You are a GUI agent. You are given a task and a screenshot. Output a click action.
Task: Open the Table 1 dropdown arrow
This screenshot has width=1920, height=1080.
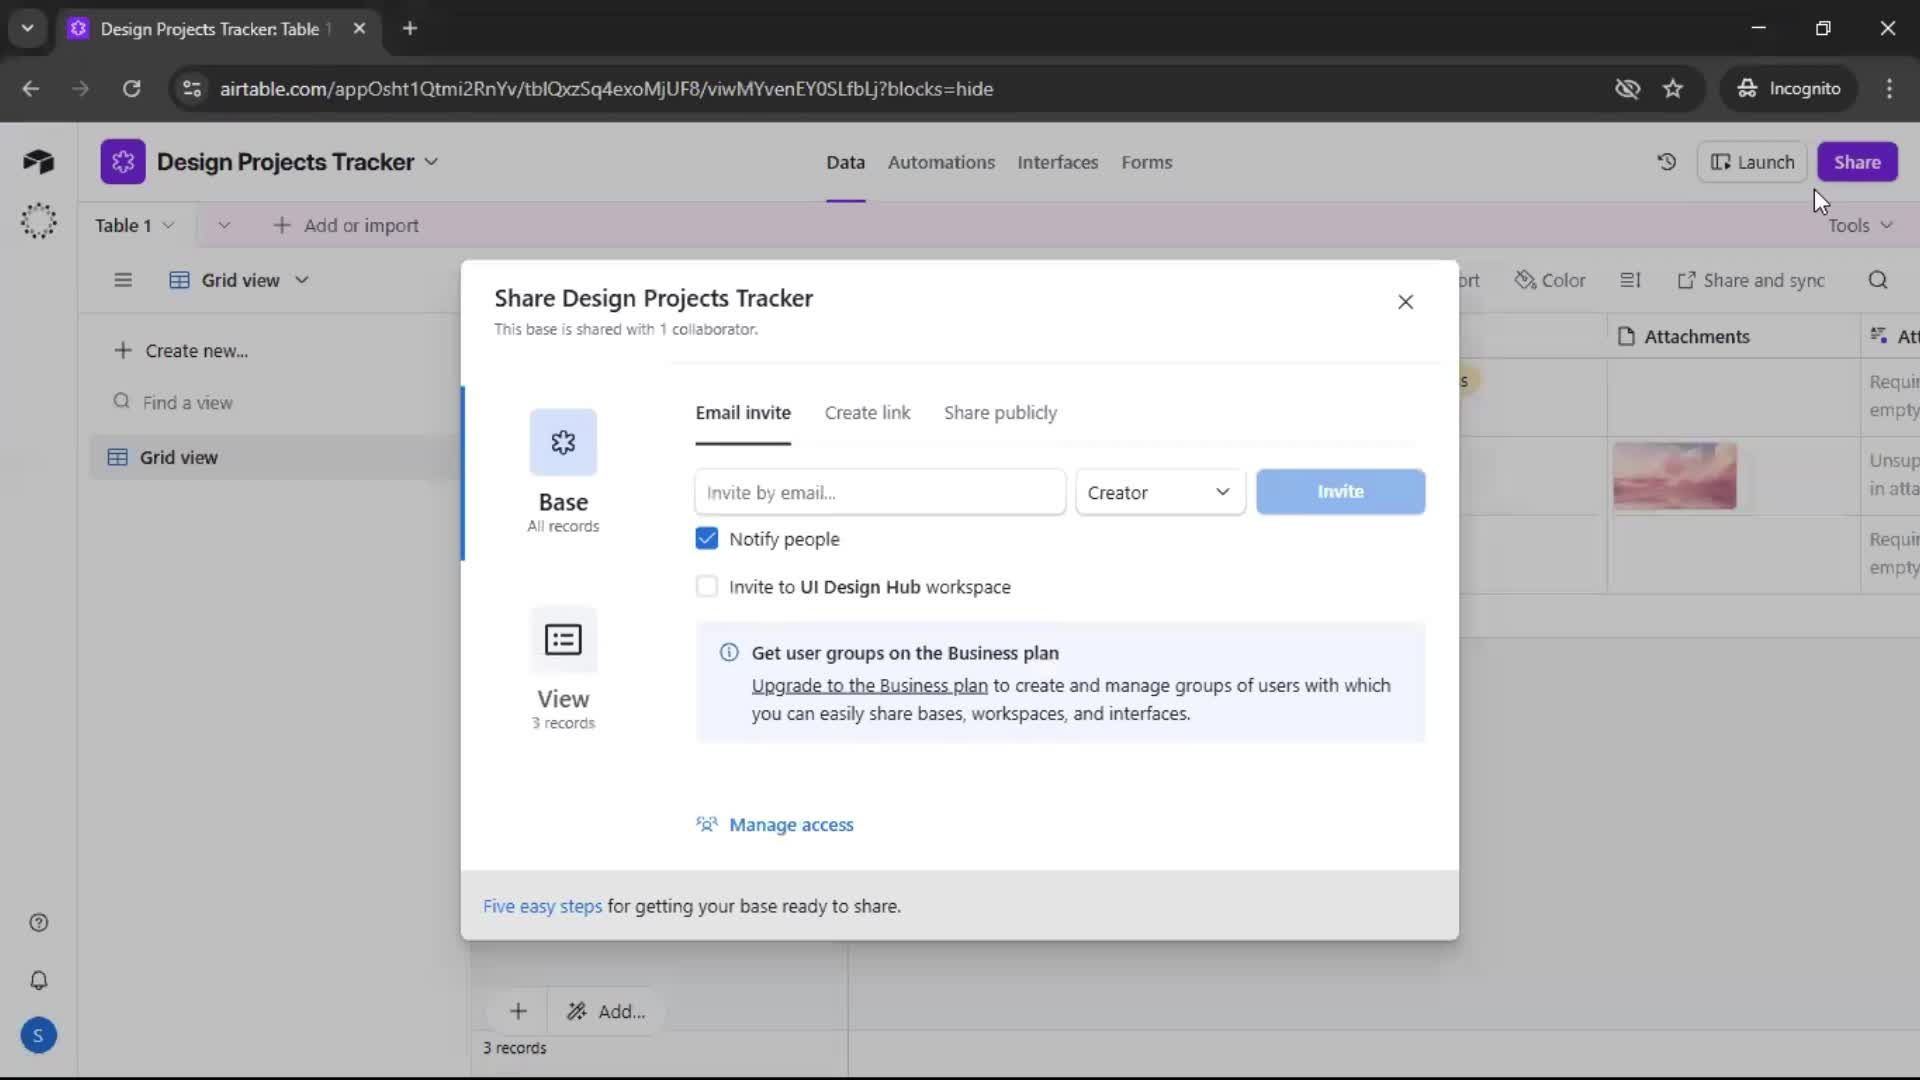[168, 225]
